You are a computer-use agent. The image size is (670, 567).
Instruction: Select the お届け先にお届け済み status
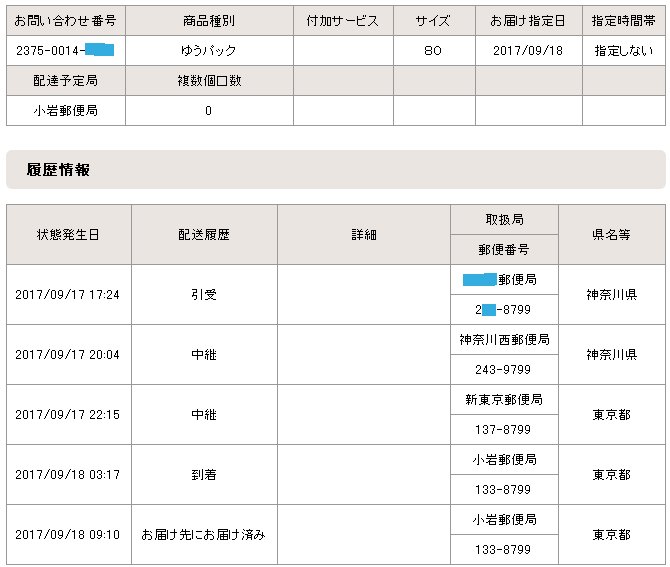pyautogui.click(x=204, y=535)
